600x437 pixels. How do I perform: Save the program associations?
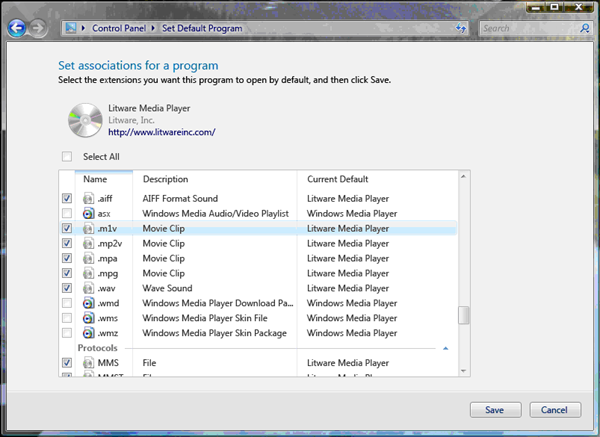[x=494, y=410]
